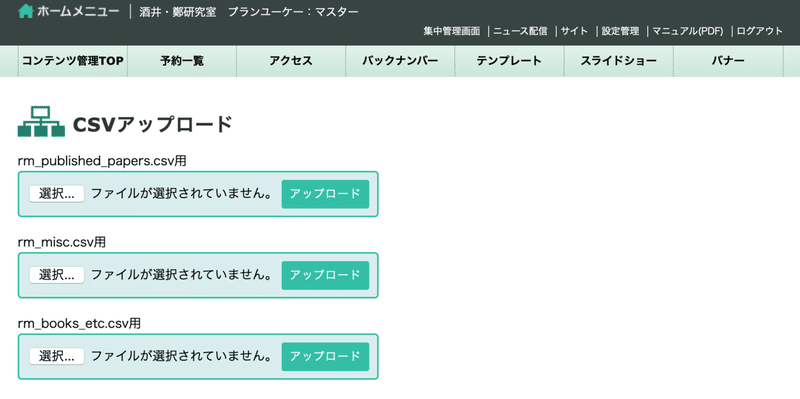Click the home icon beside ホームメニュー
This screenshot has width=800, height=399.
tap(26, 11)
